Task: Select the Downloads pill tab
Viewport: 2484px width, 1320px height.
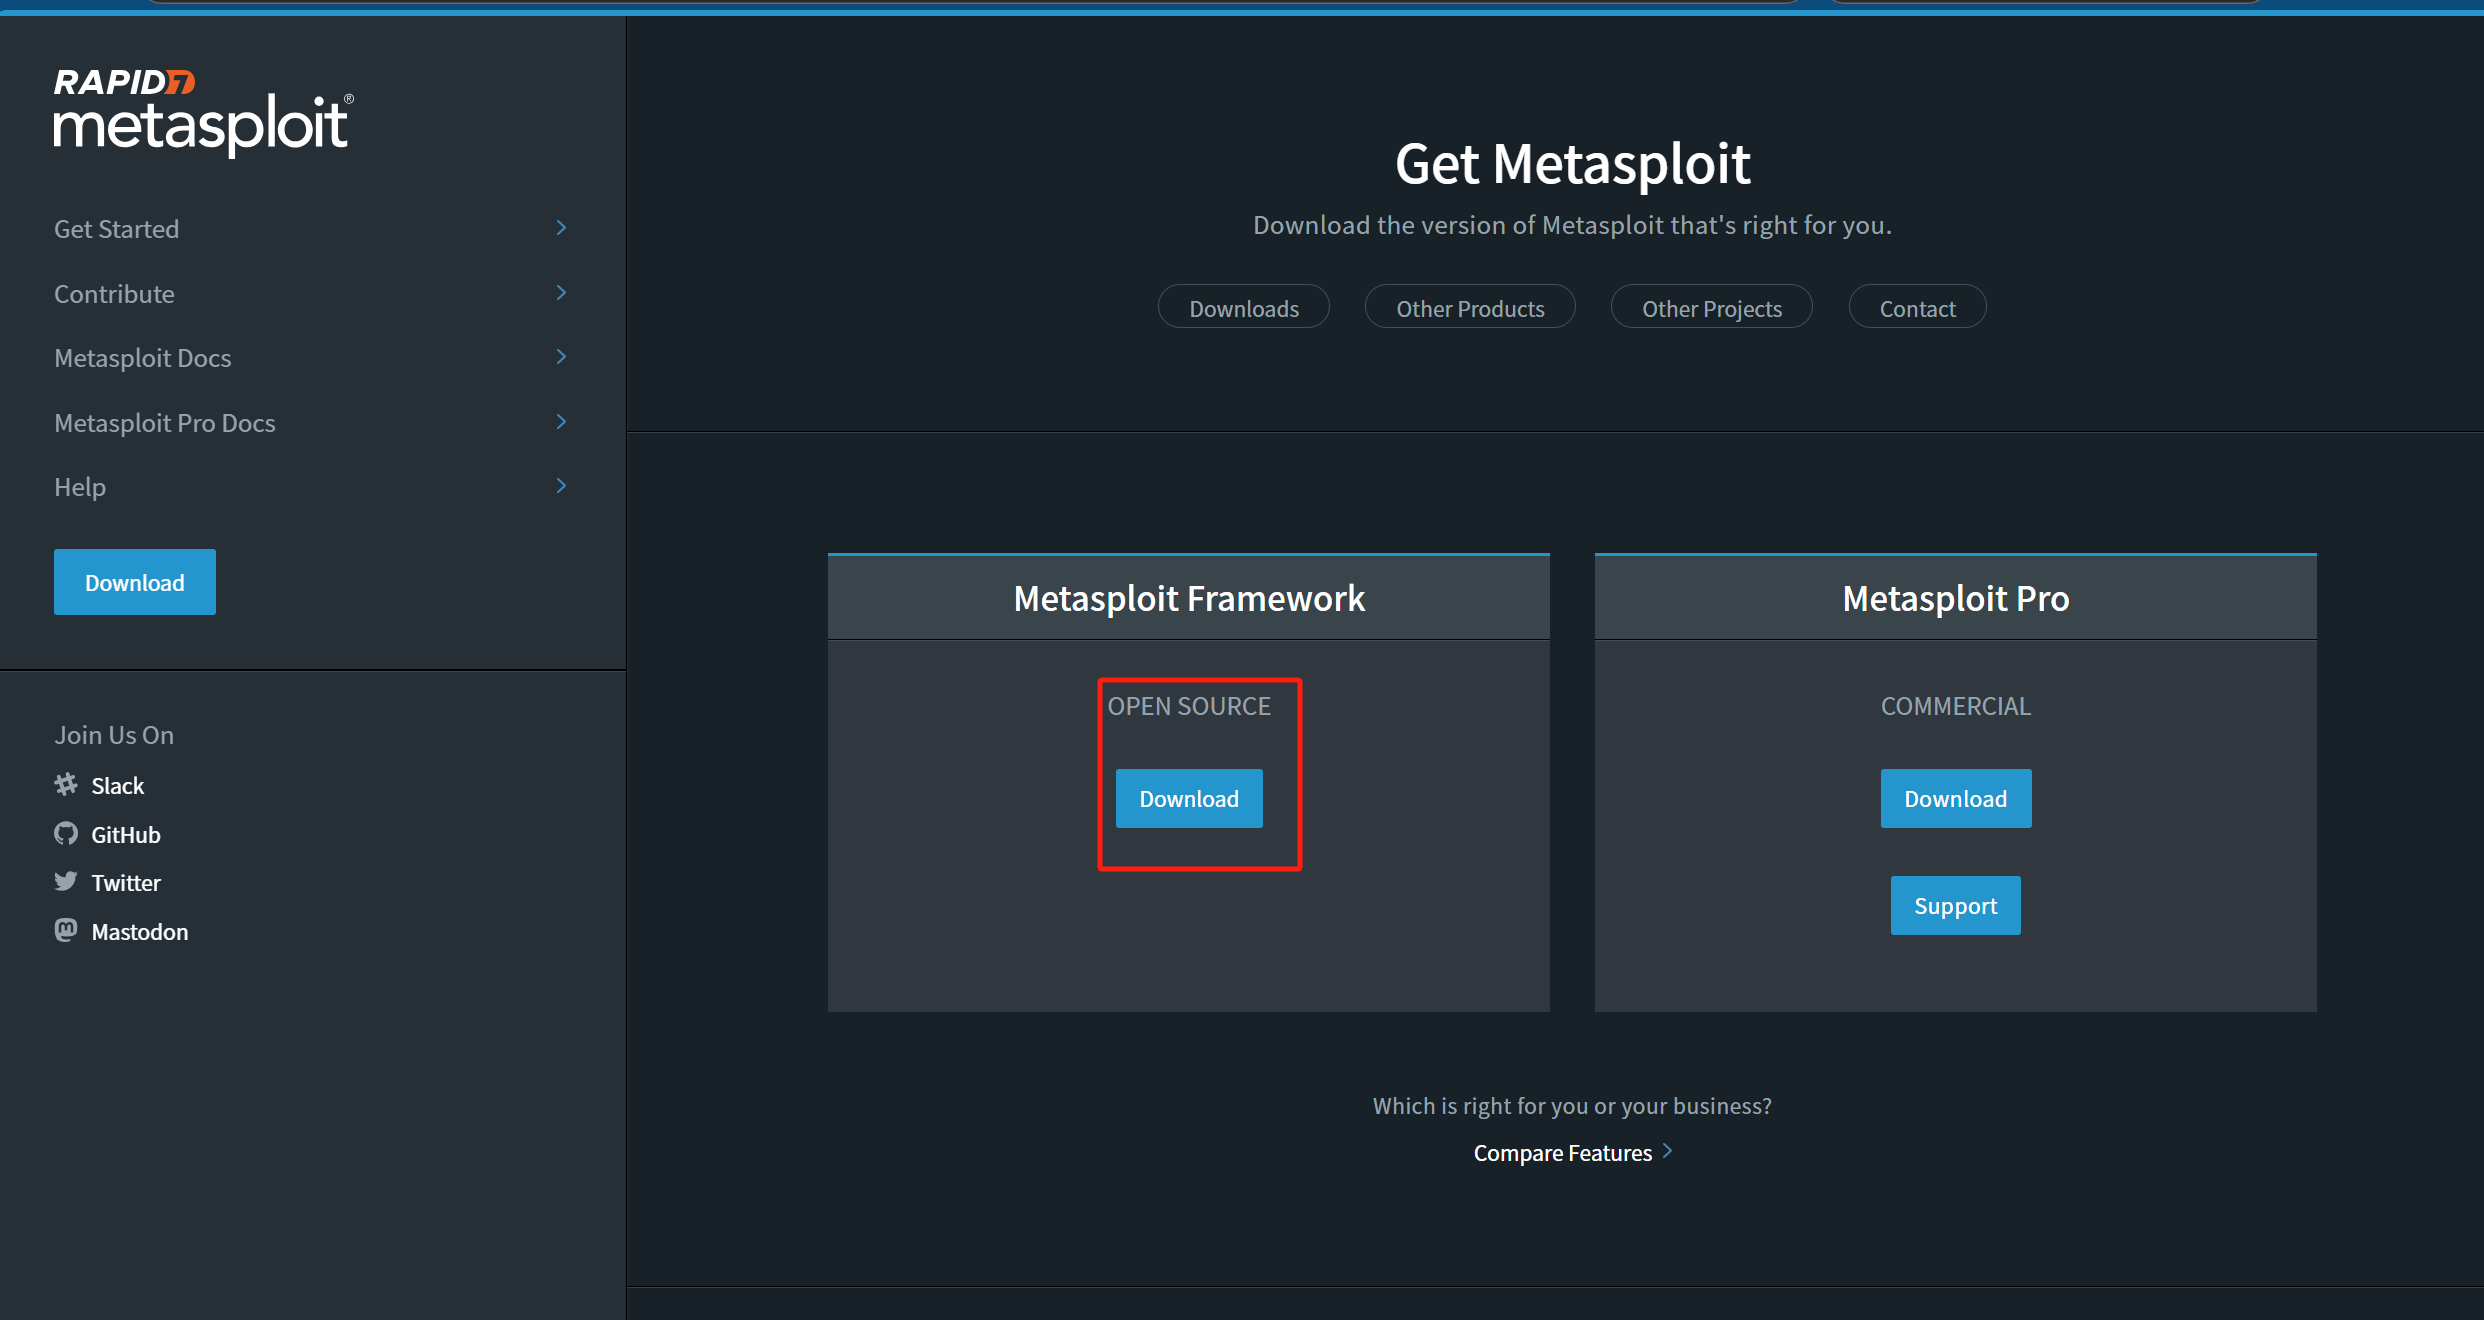Action: [x=1243, y=308]
